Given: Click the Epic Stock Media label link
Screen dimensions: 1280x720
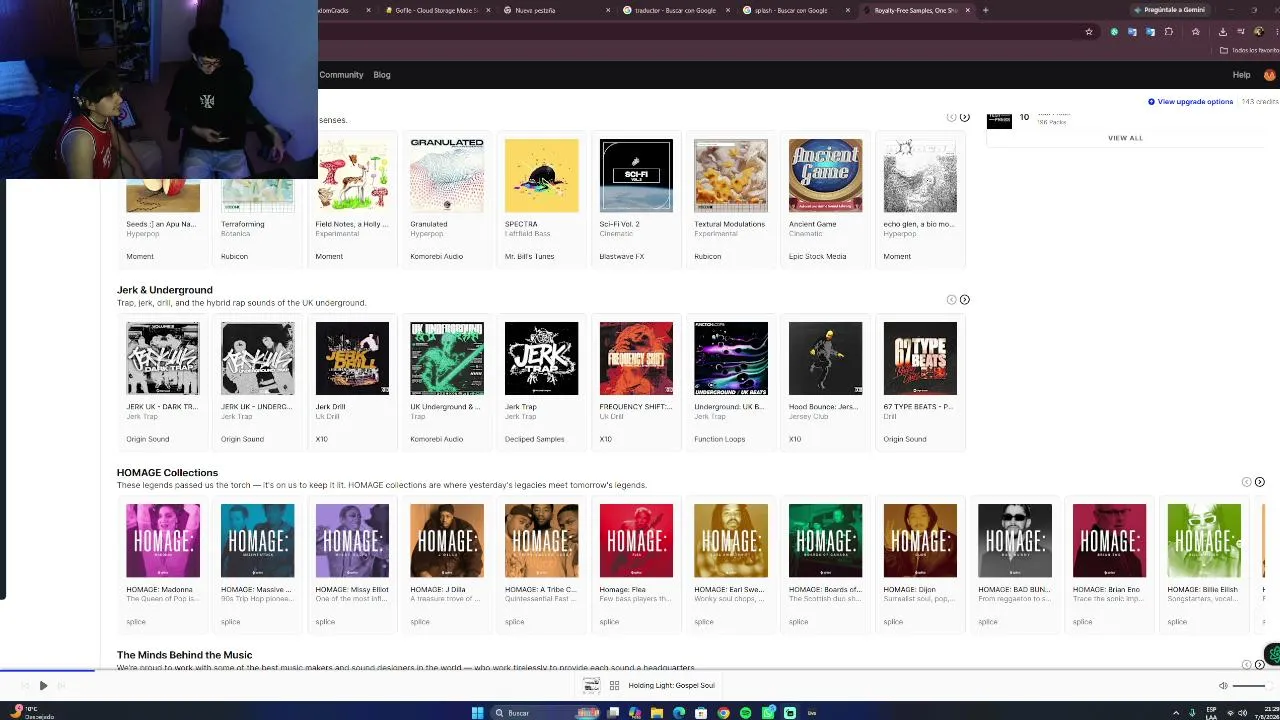Looking at the screenshot, I should coord(817,256).
